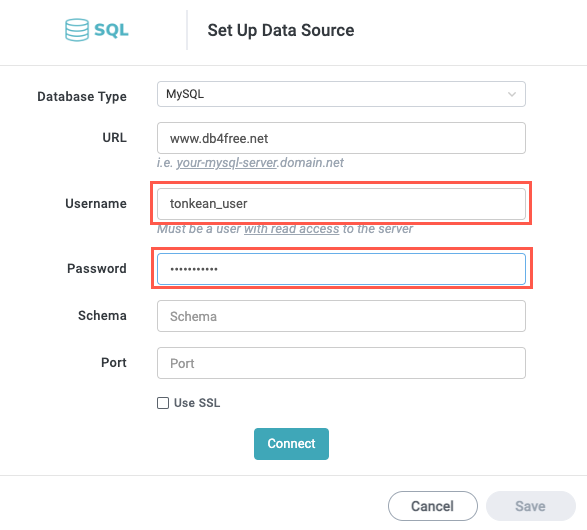This screenshot has height=530, width=587.
Task: Click the Database Type label
Action: click(82, 97)
